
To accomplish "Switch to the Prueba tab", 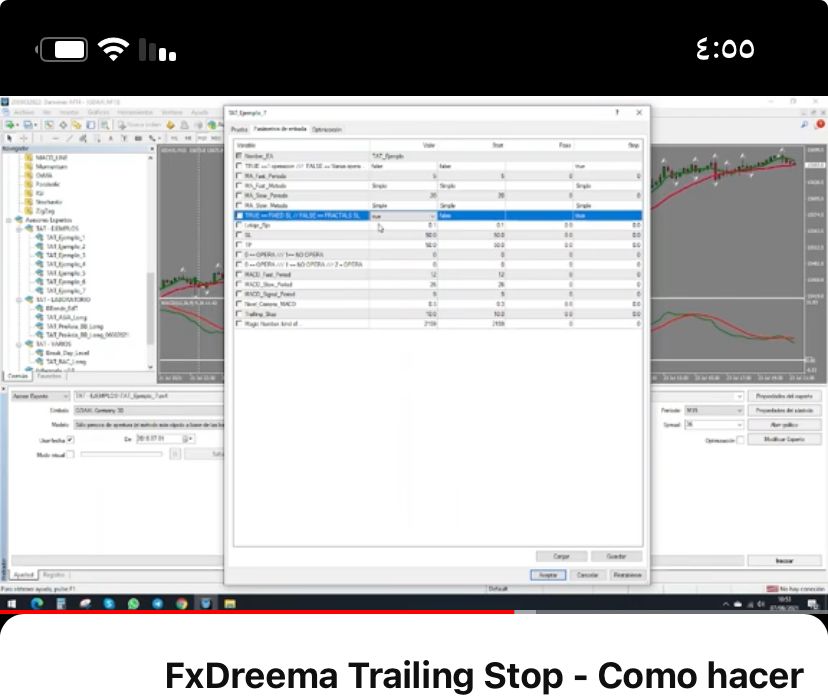I will click(x=239, y=129).
